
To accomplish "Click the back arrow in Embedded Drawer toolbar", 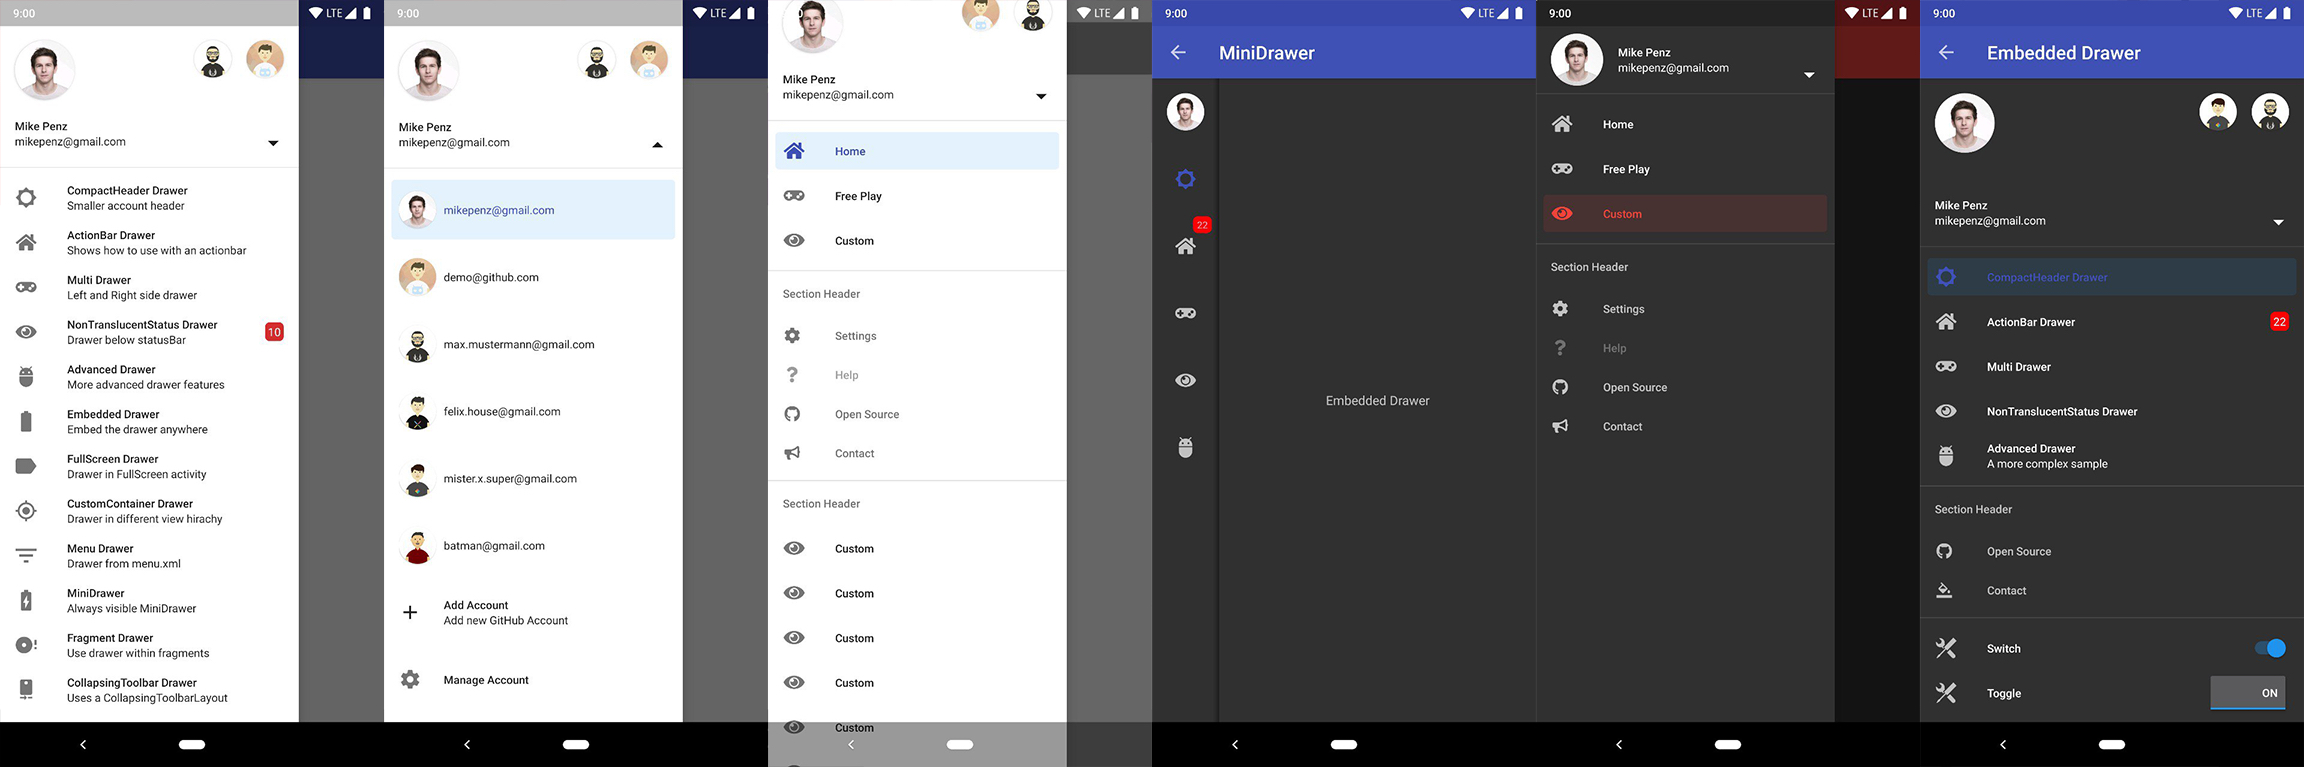I will 1947,53.
